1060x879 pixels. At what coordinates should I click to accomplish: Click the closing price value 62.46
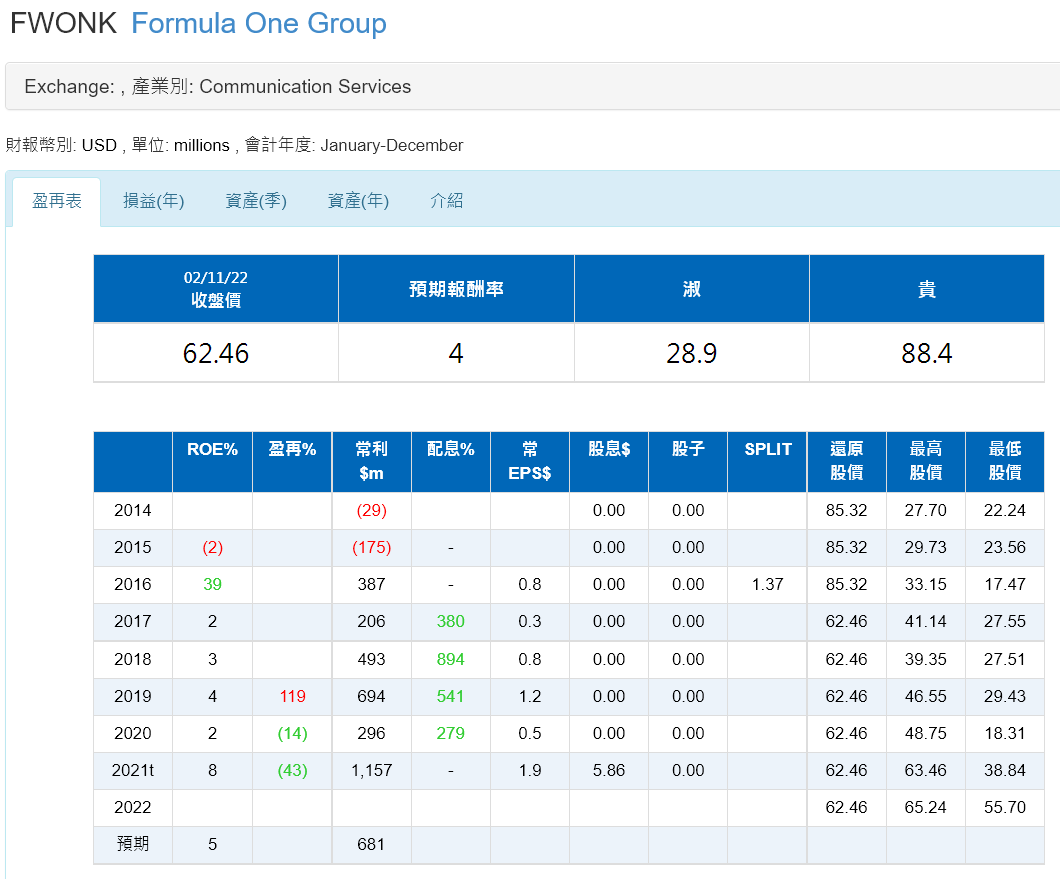coord(216,353)
